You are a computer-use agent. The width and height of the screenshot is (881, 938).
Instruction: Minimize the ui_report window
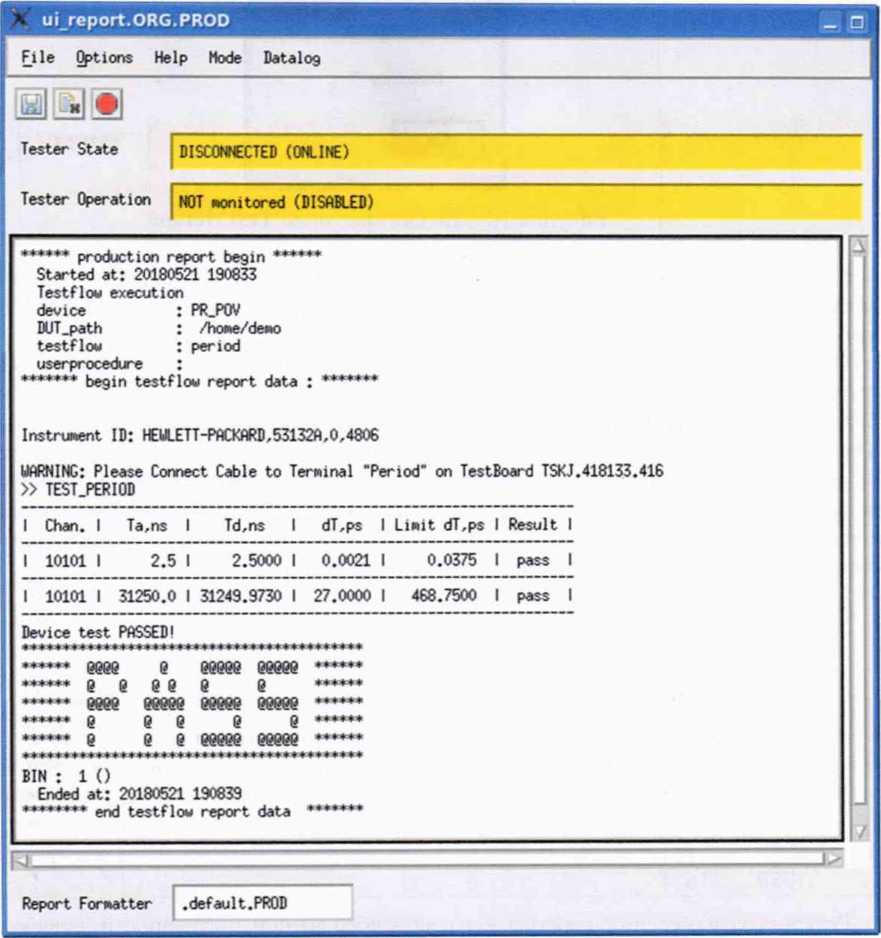[830, 23]
